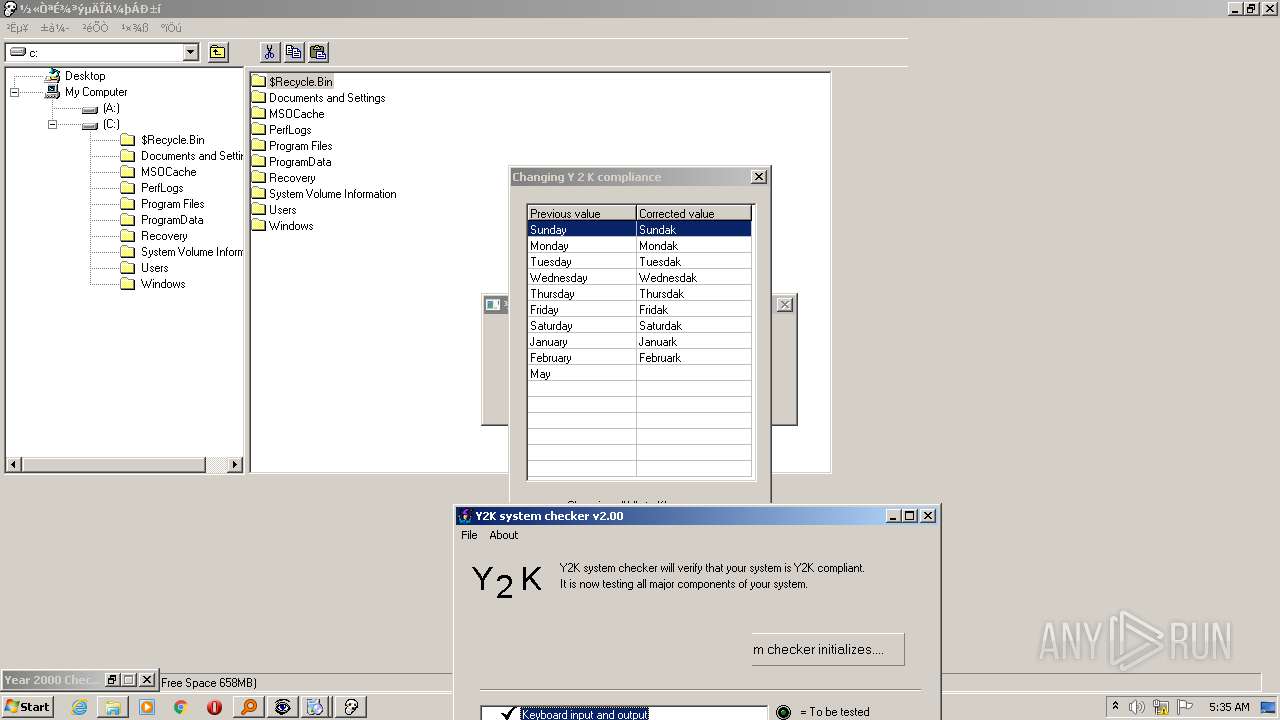Click tree panel horizontal scrollbar right arrow
The image size is (1280, 720).
coord(234,465)
